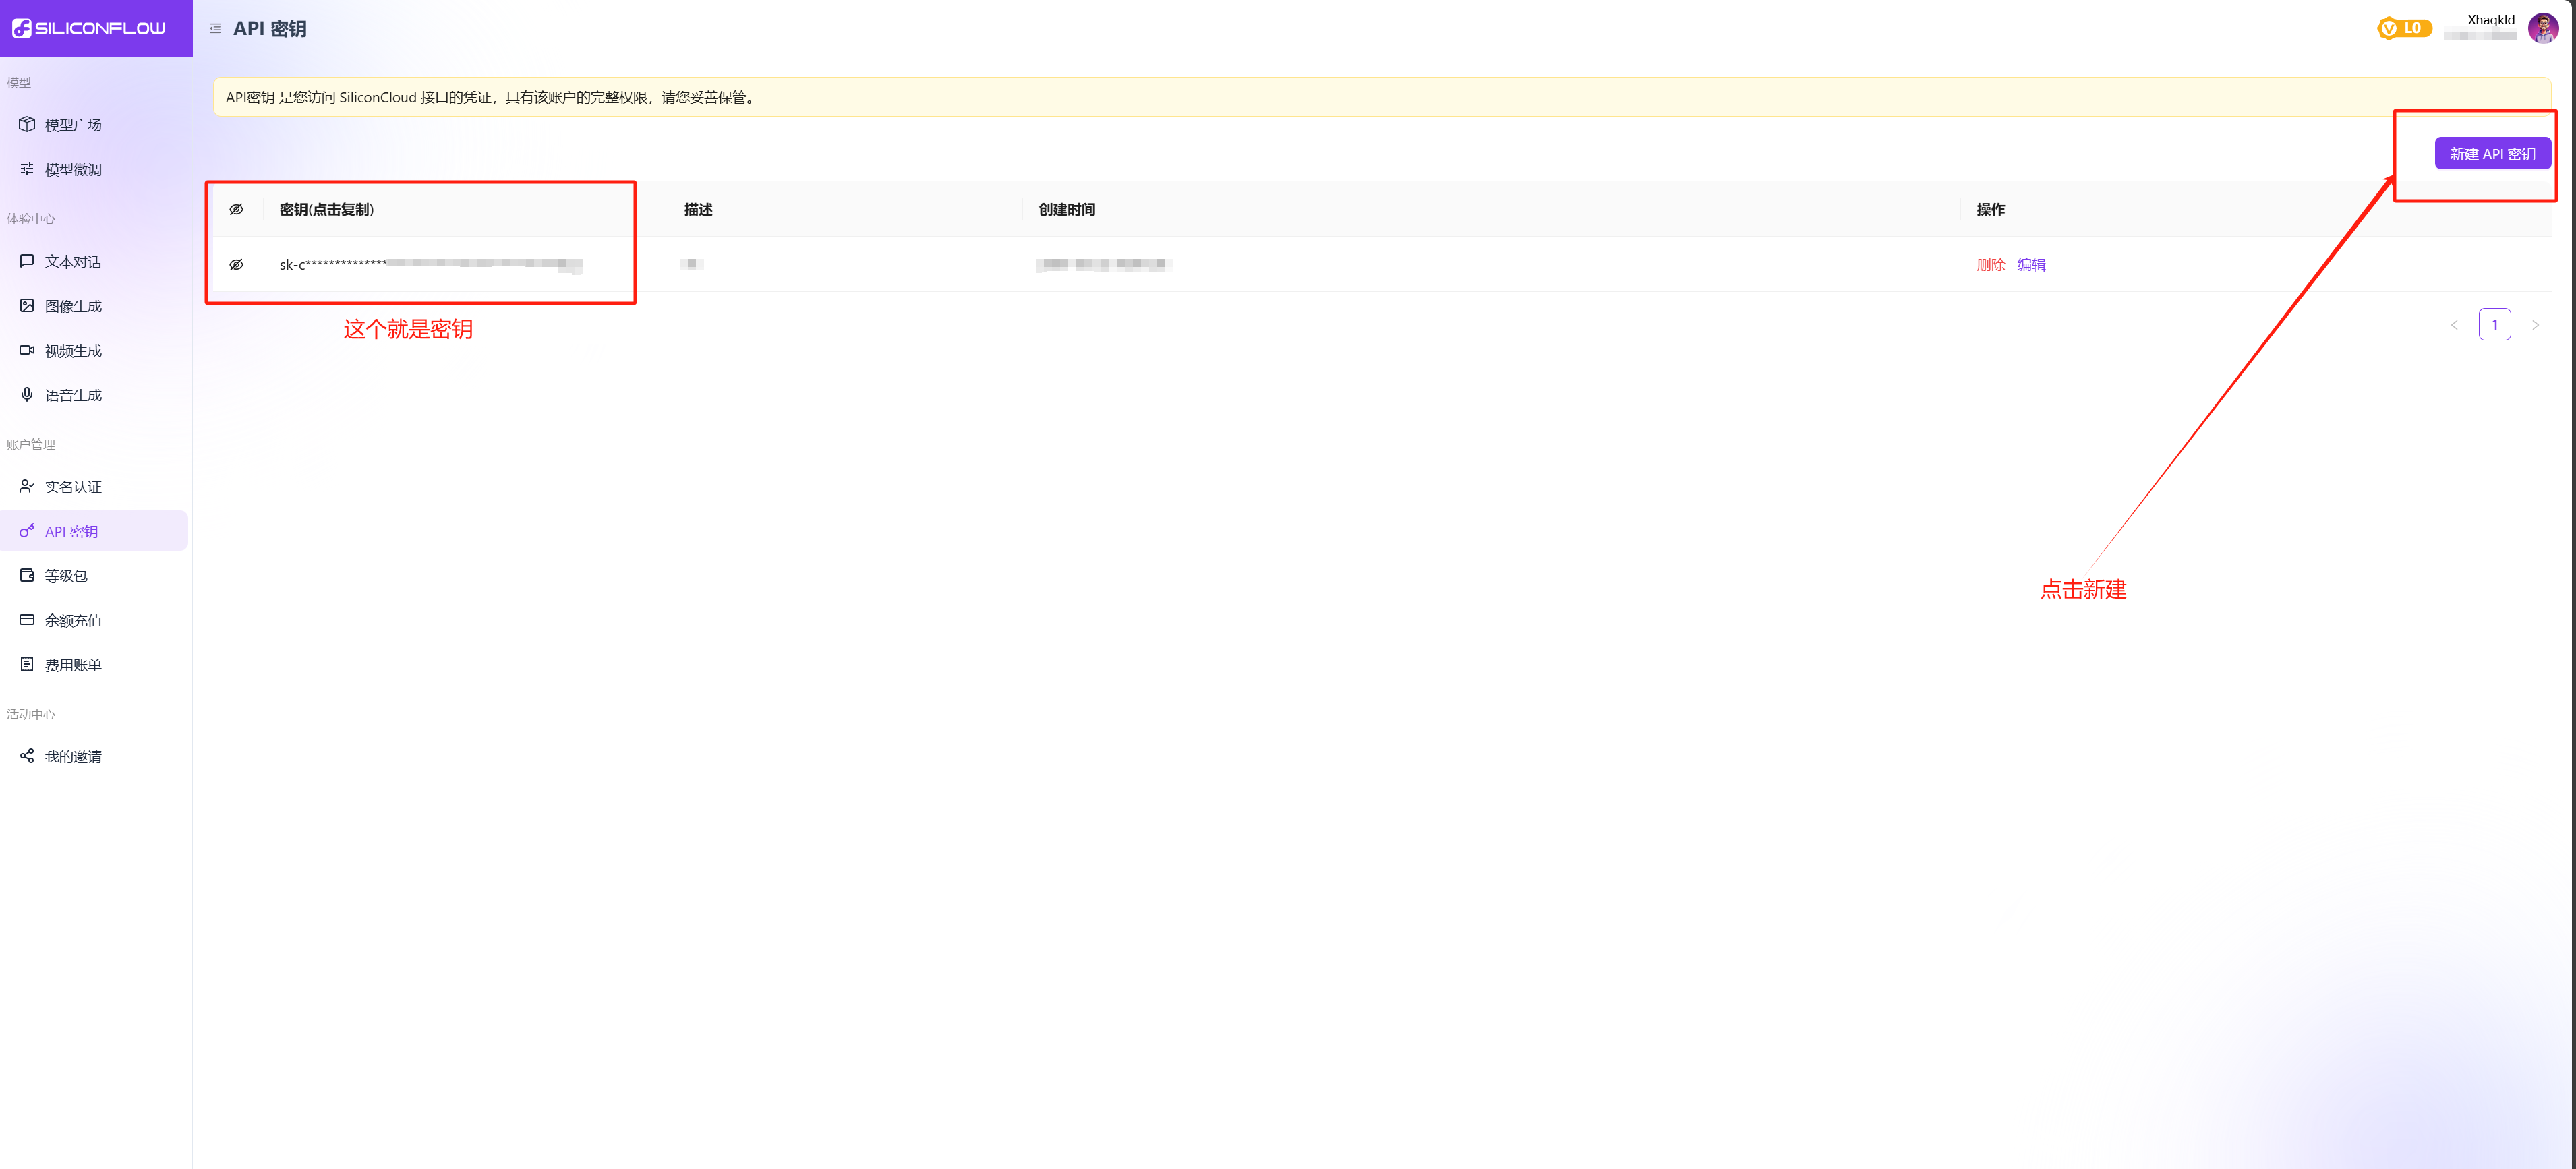Screen dimensions: 2576x1169
Task: Click the wallet icon beside 等级包
Action: 27,575
